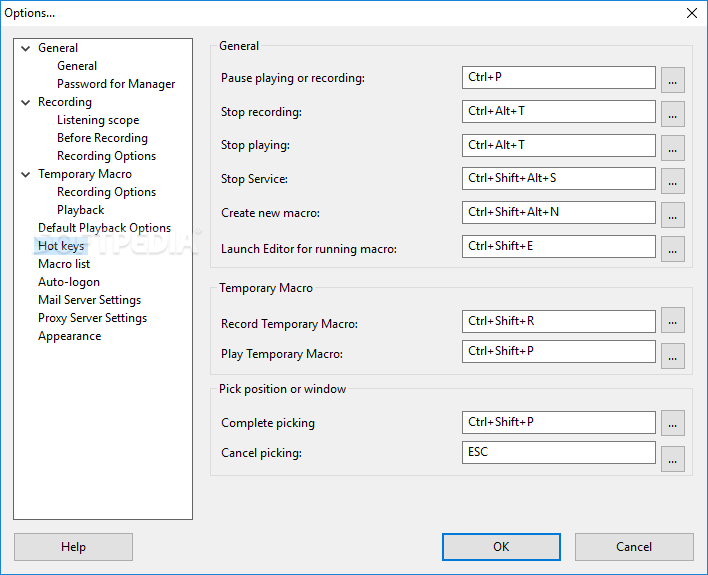
Task: Open browse button for Launch Editor hotkey
Action: [x=673, y=249]
